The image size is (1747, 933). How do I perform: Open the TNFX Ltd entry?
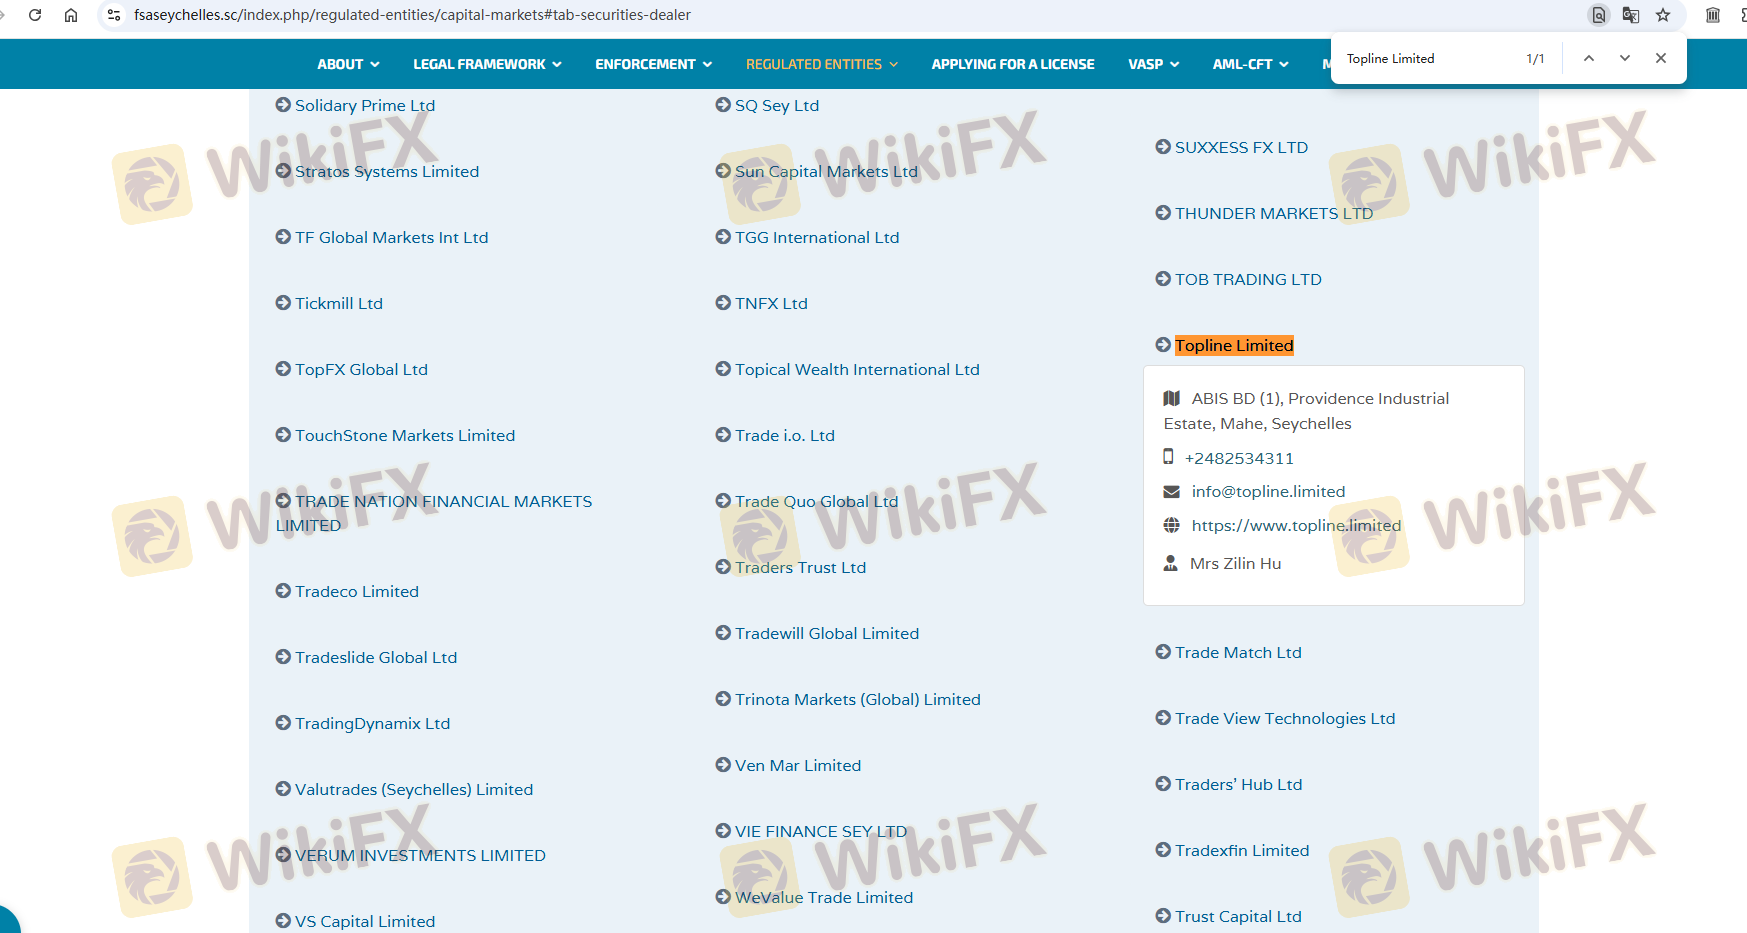click(x=761, y=303)
